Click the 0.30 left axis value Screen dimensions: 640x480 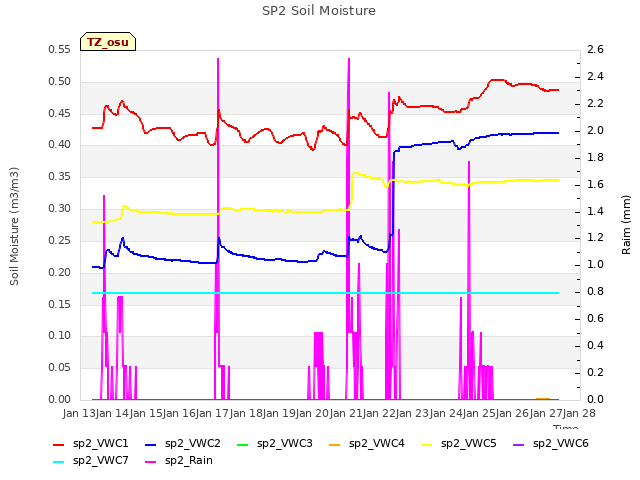click(60, 209)
